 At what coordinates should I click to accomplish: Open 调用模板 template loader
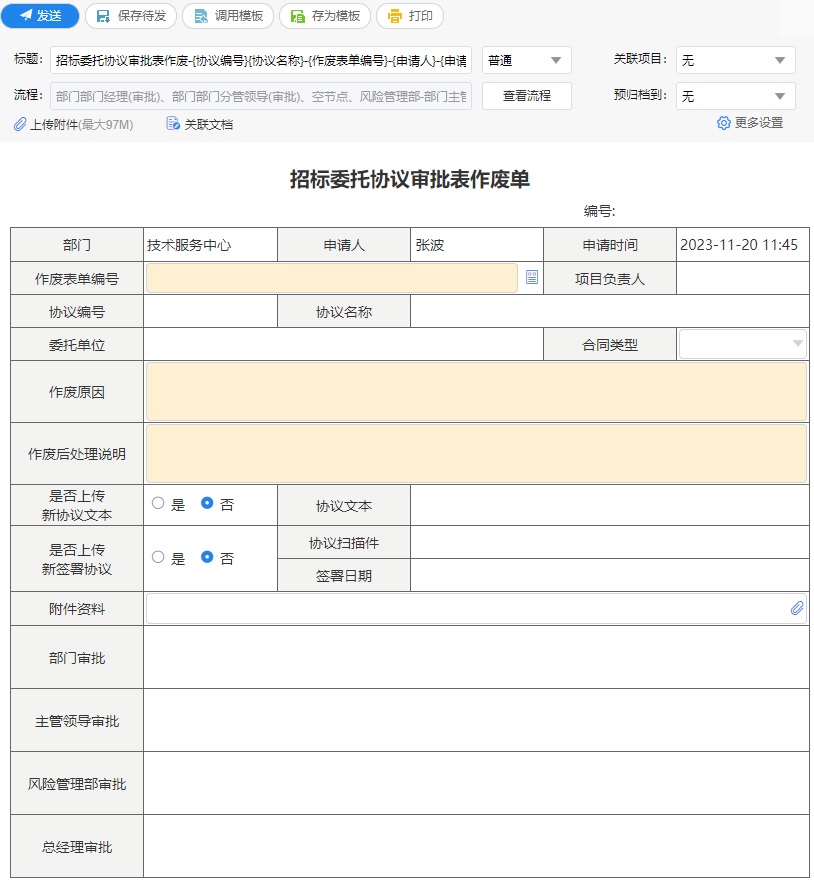(x=228, y=16)
